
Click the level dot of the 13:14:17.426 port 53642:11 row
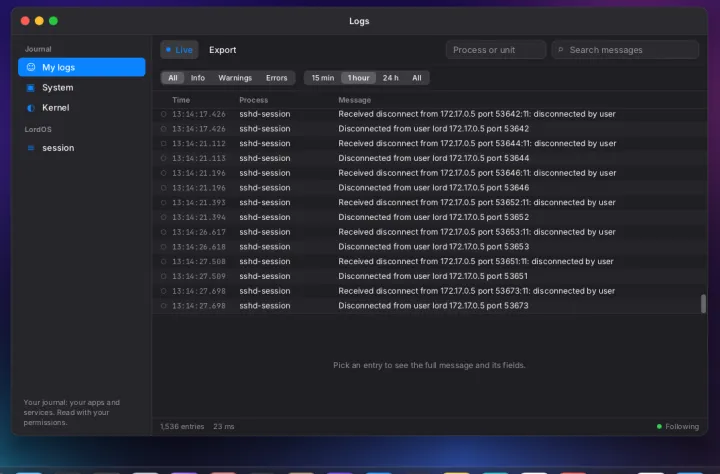163,114
